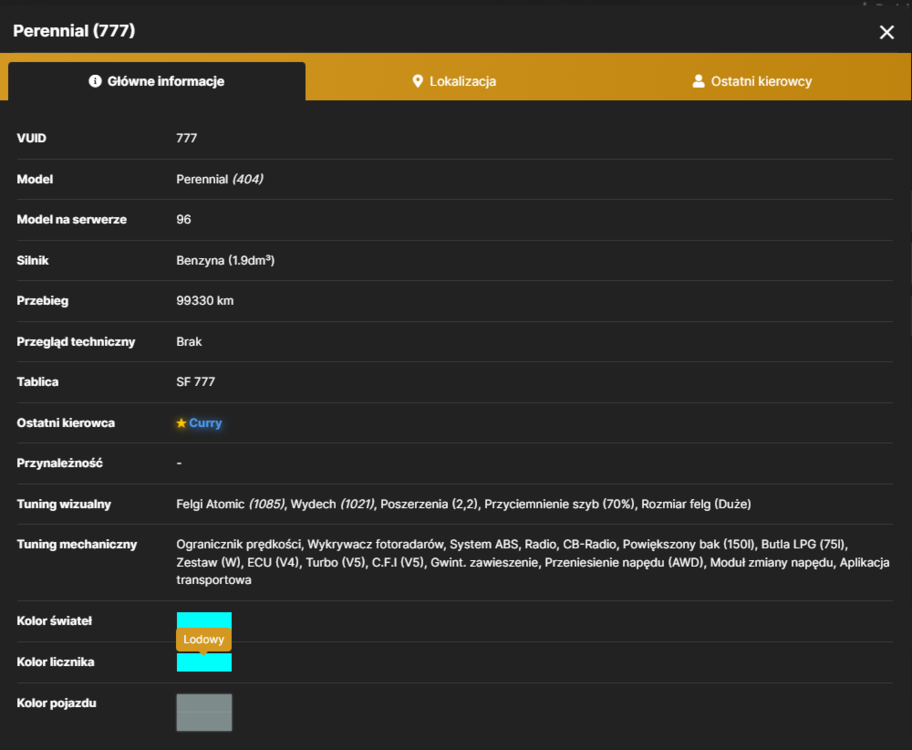Close the Perennial (777) dialog
Screen dimensions: 912x750
point(886,32)
